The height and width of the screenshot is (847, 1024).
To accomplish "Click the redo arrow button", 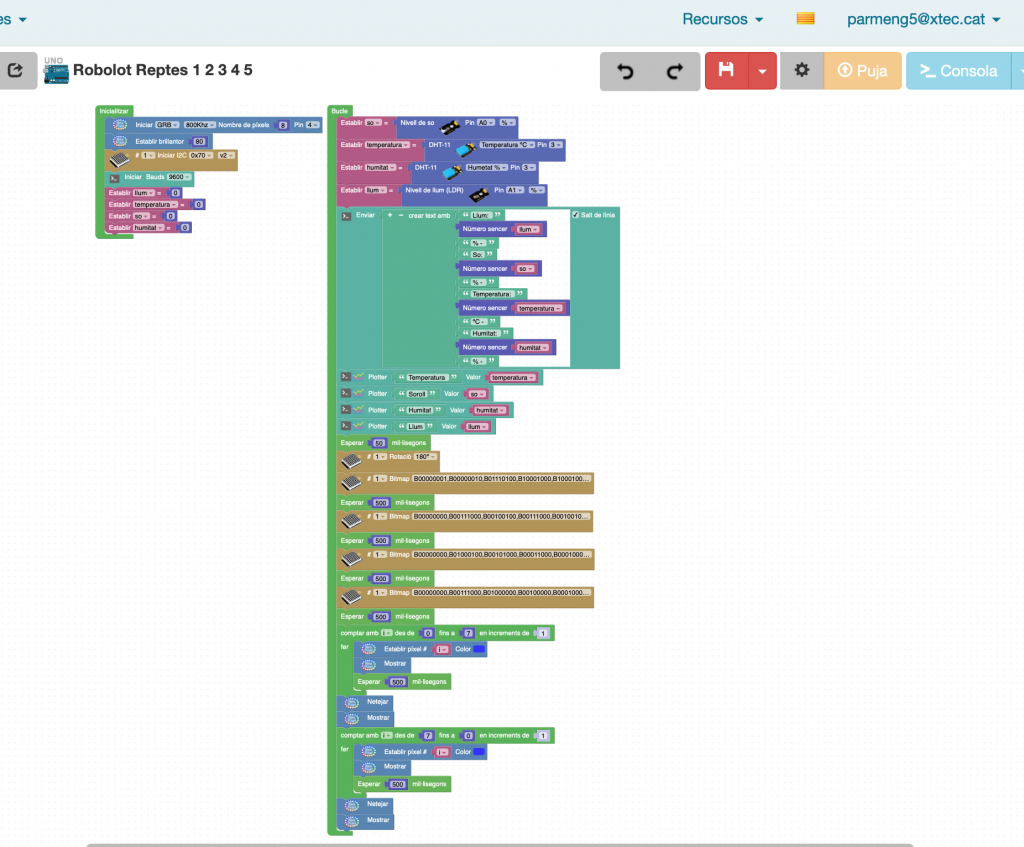I will [675, 71].
